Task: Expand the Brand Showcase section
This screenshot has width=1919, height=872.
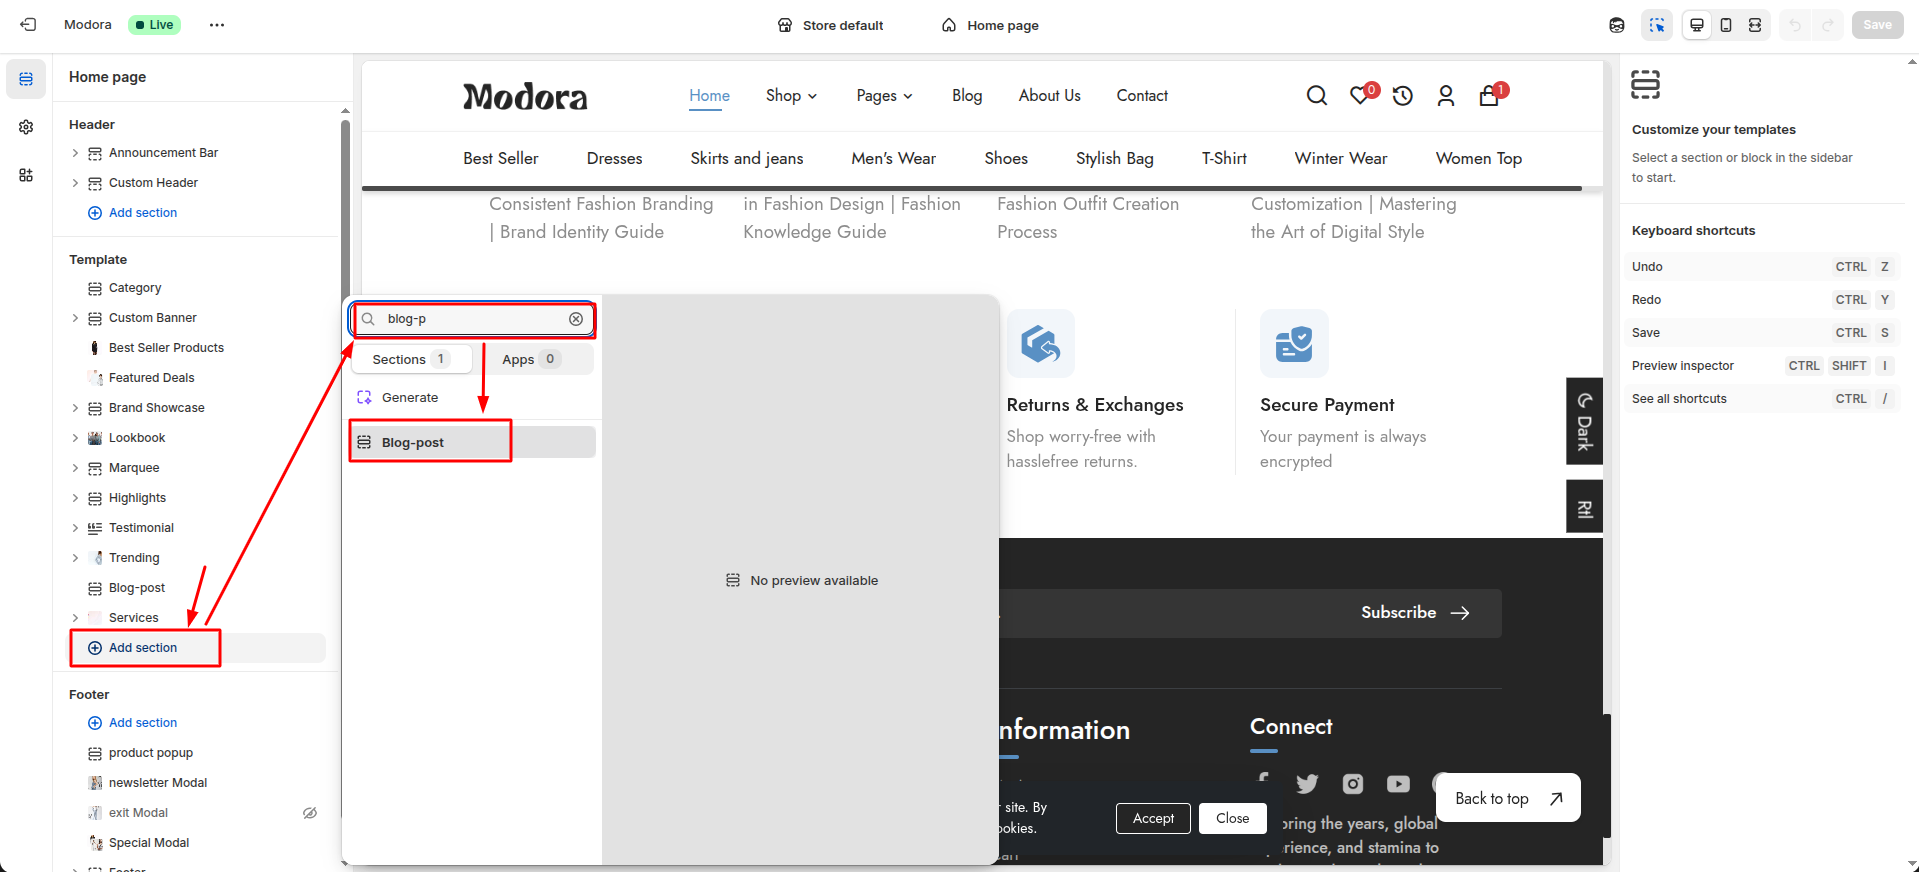Action: click(75, 408)
